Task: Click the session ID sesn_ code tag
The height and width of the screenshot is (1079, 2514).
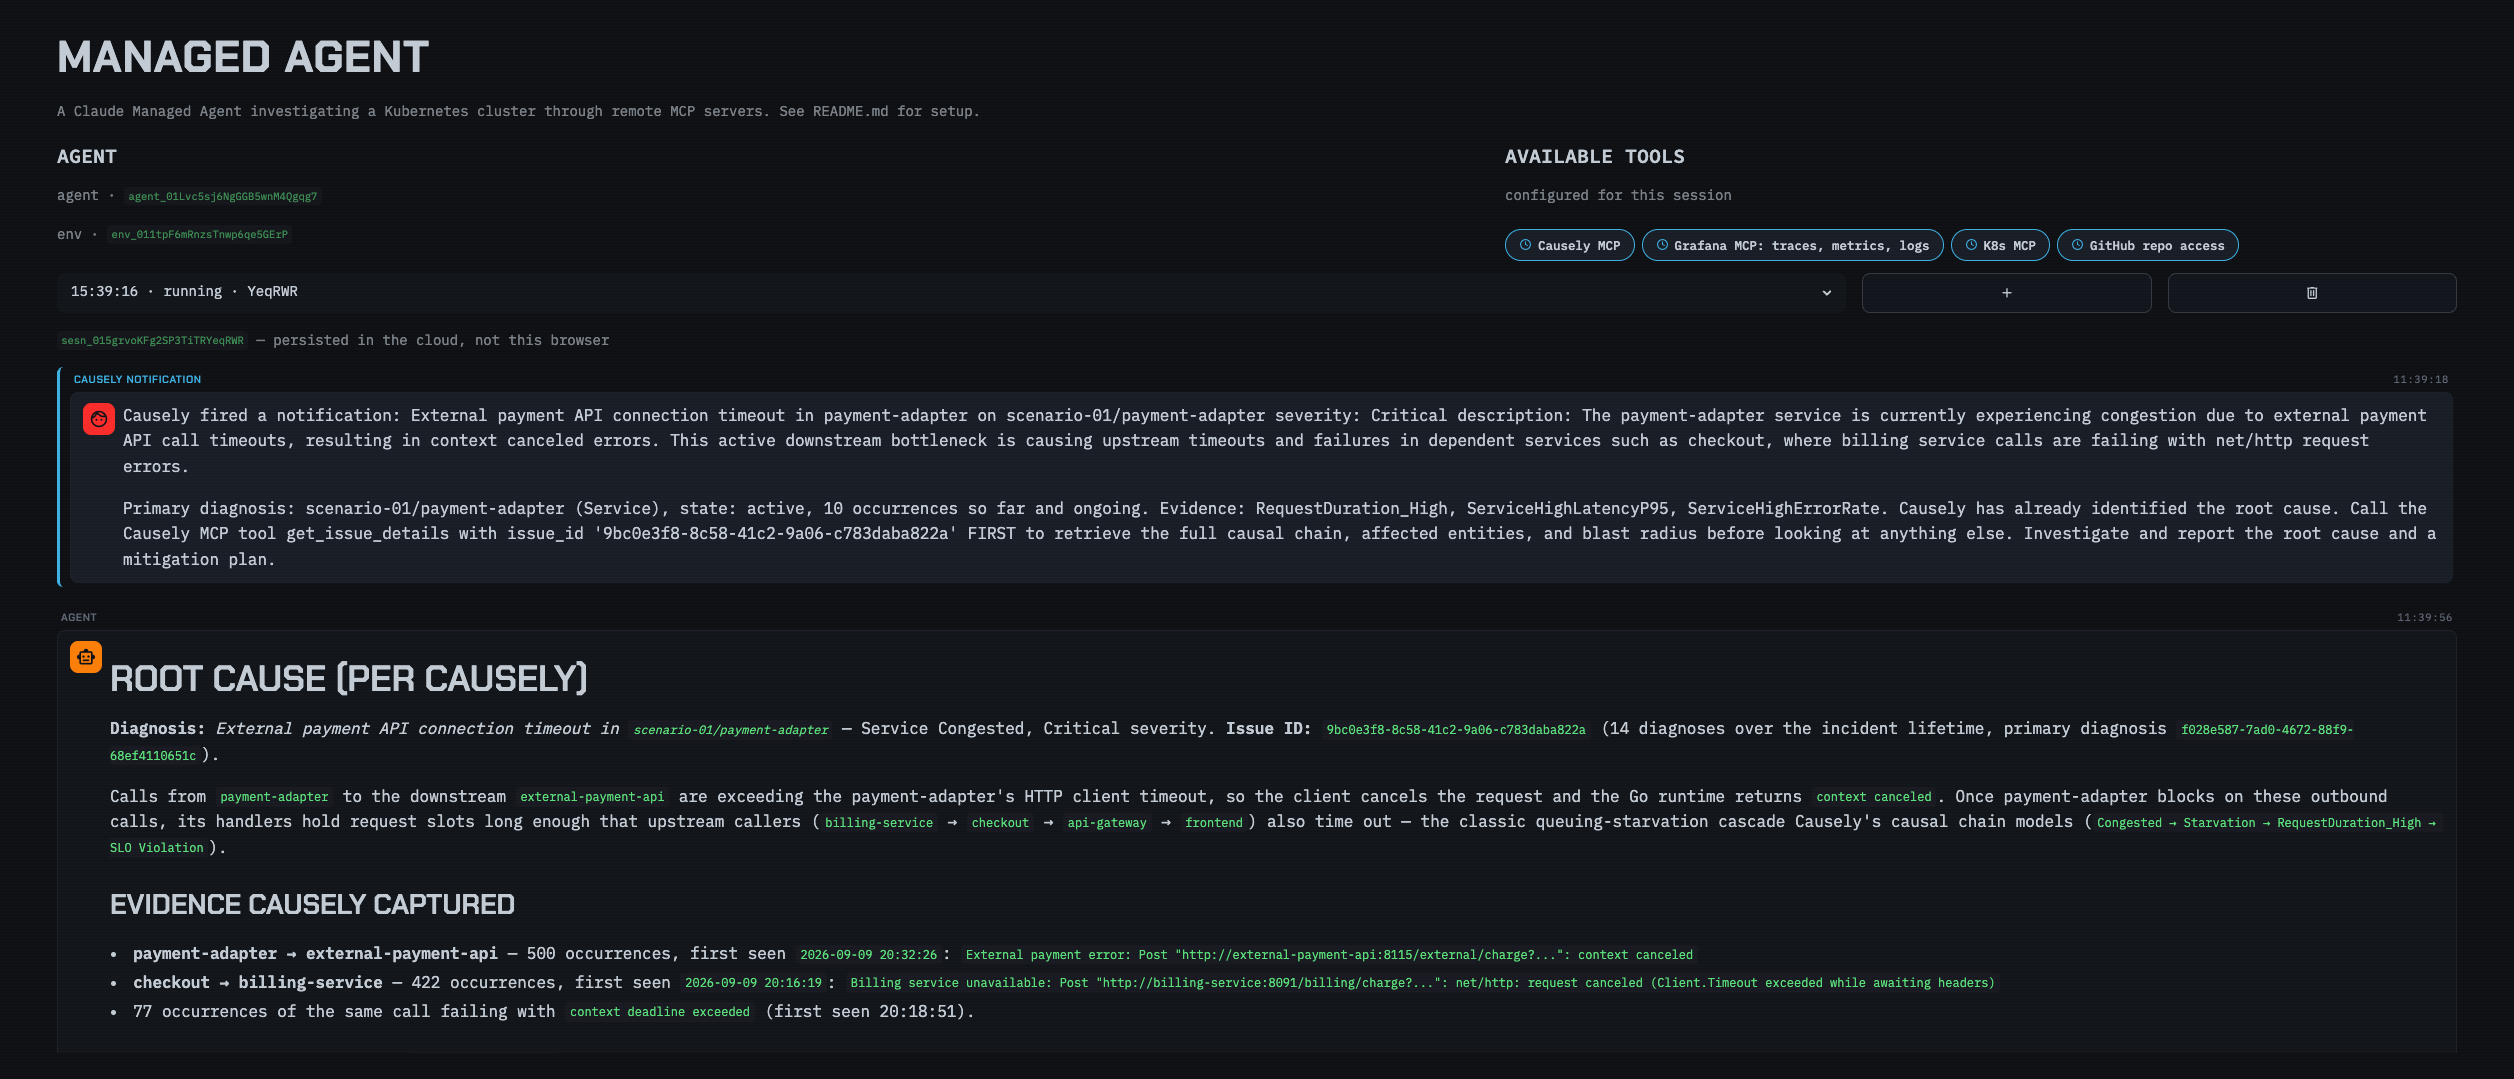Action: click(x=152, y=341)
